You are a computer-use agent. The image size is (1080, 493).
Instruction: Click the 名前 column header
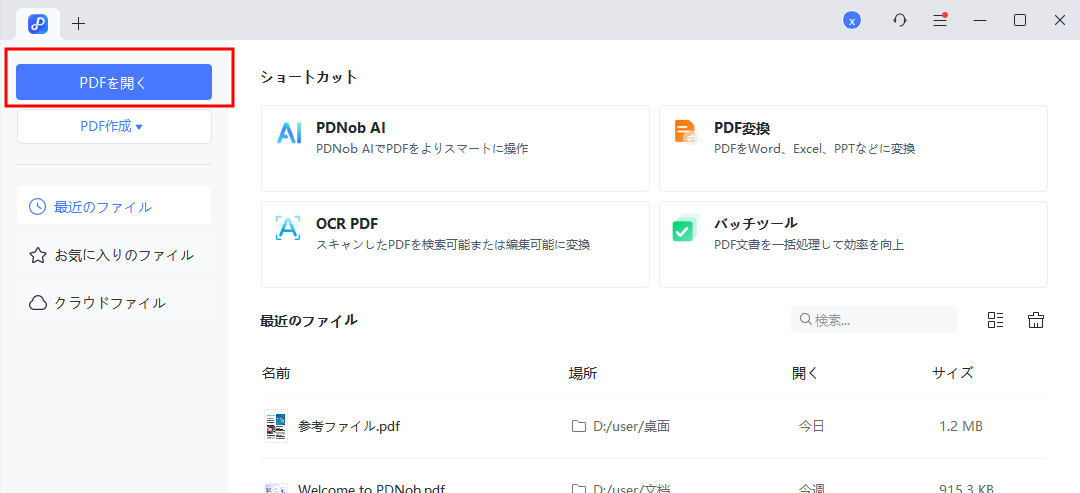[x=276, y=373]
